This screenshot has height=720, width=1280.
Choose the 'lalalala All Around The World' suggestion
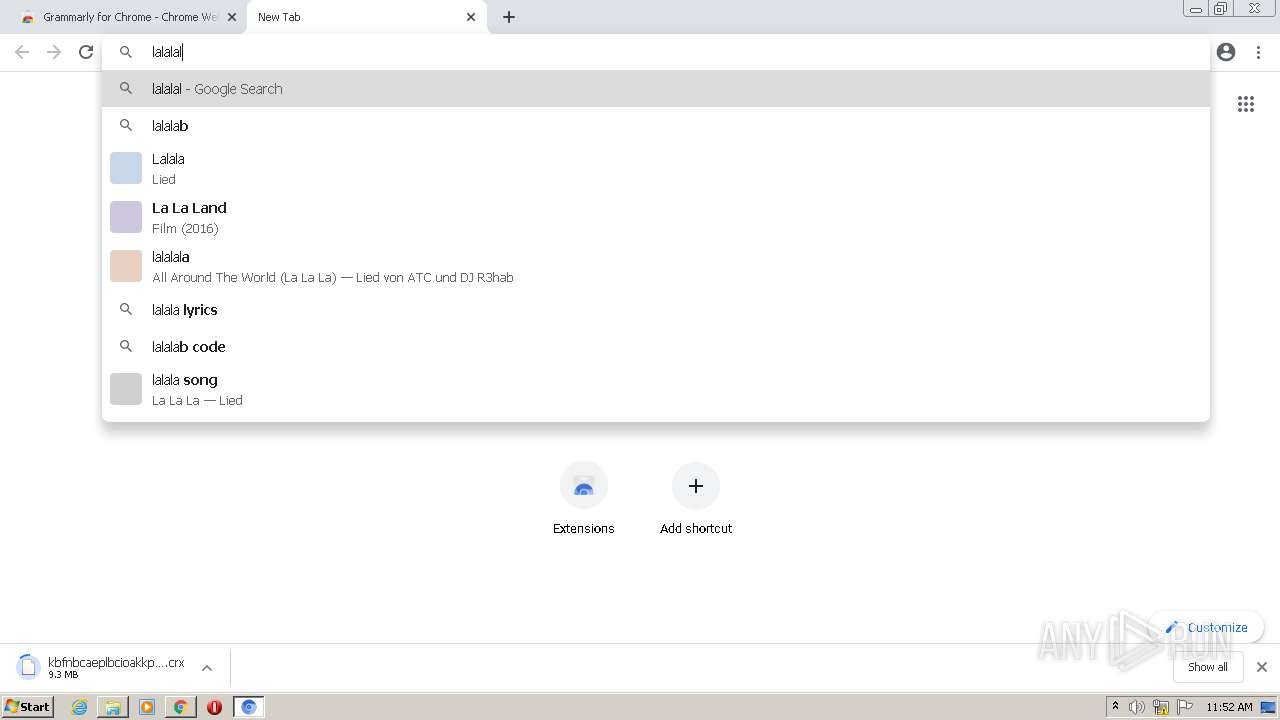click(656, 266)
